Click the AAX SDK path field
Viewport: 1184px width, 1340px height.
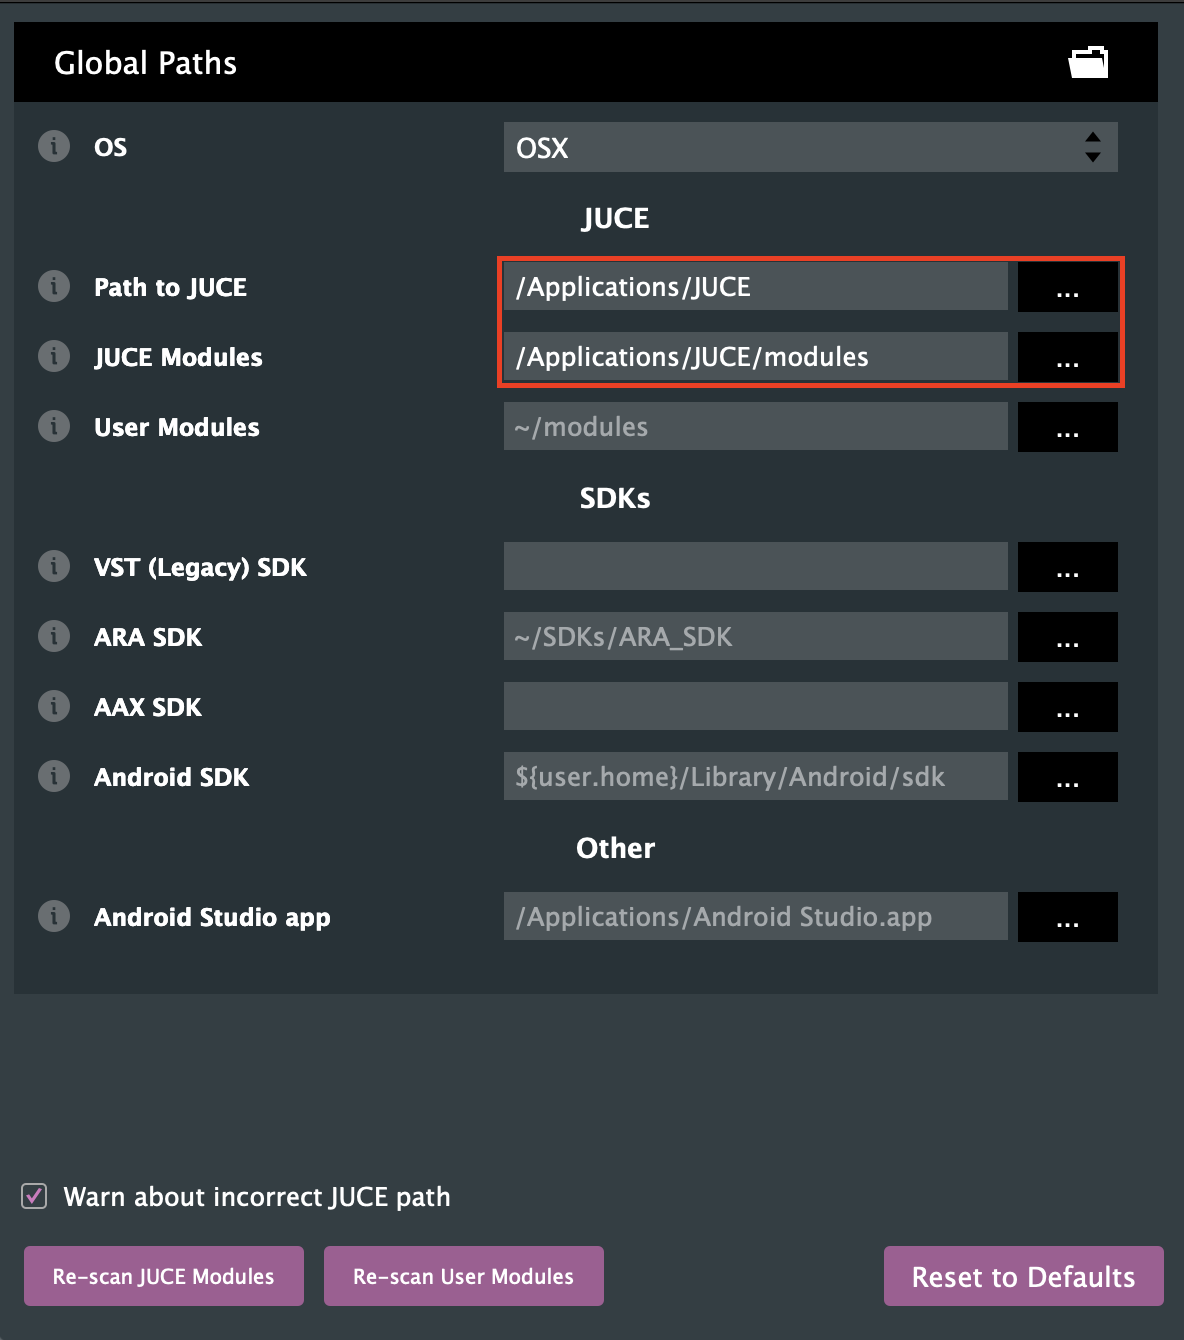point(756,707)
